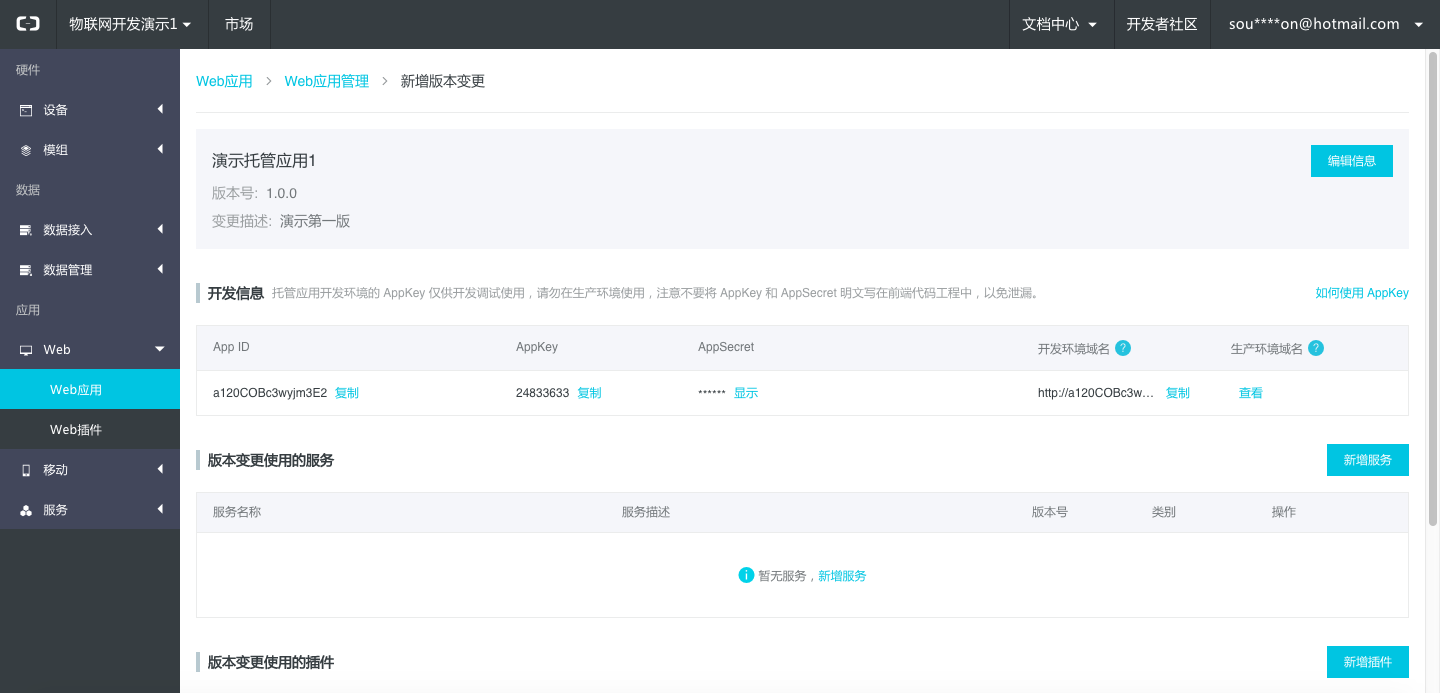The image size is (1440, 693).
Task: Open the 市场 top navigation item
Action: (x=239, y=24)
